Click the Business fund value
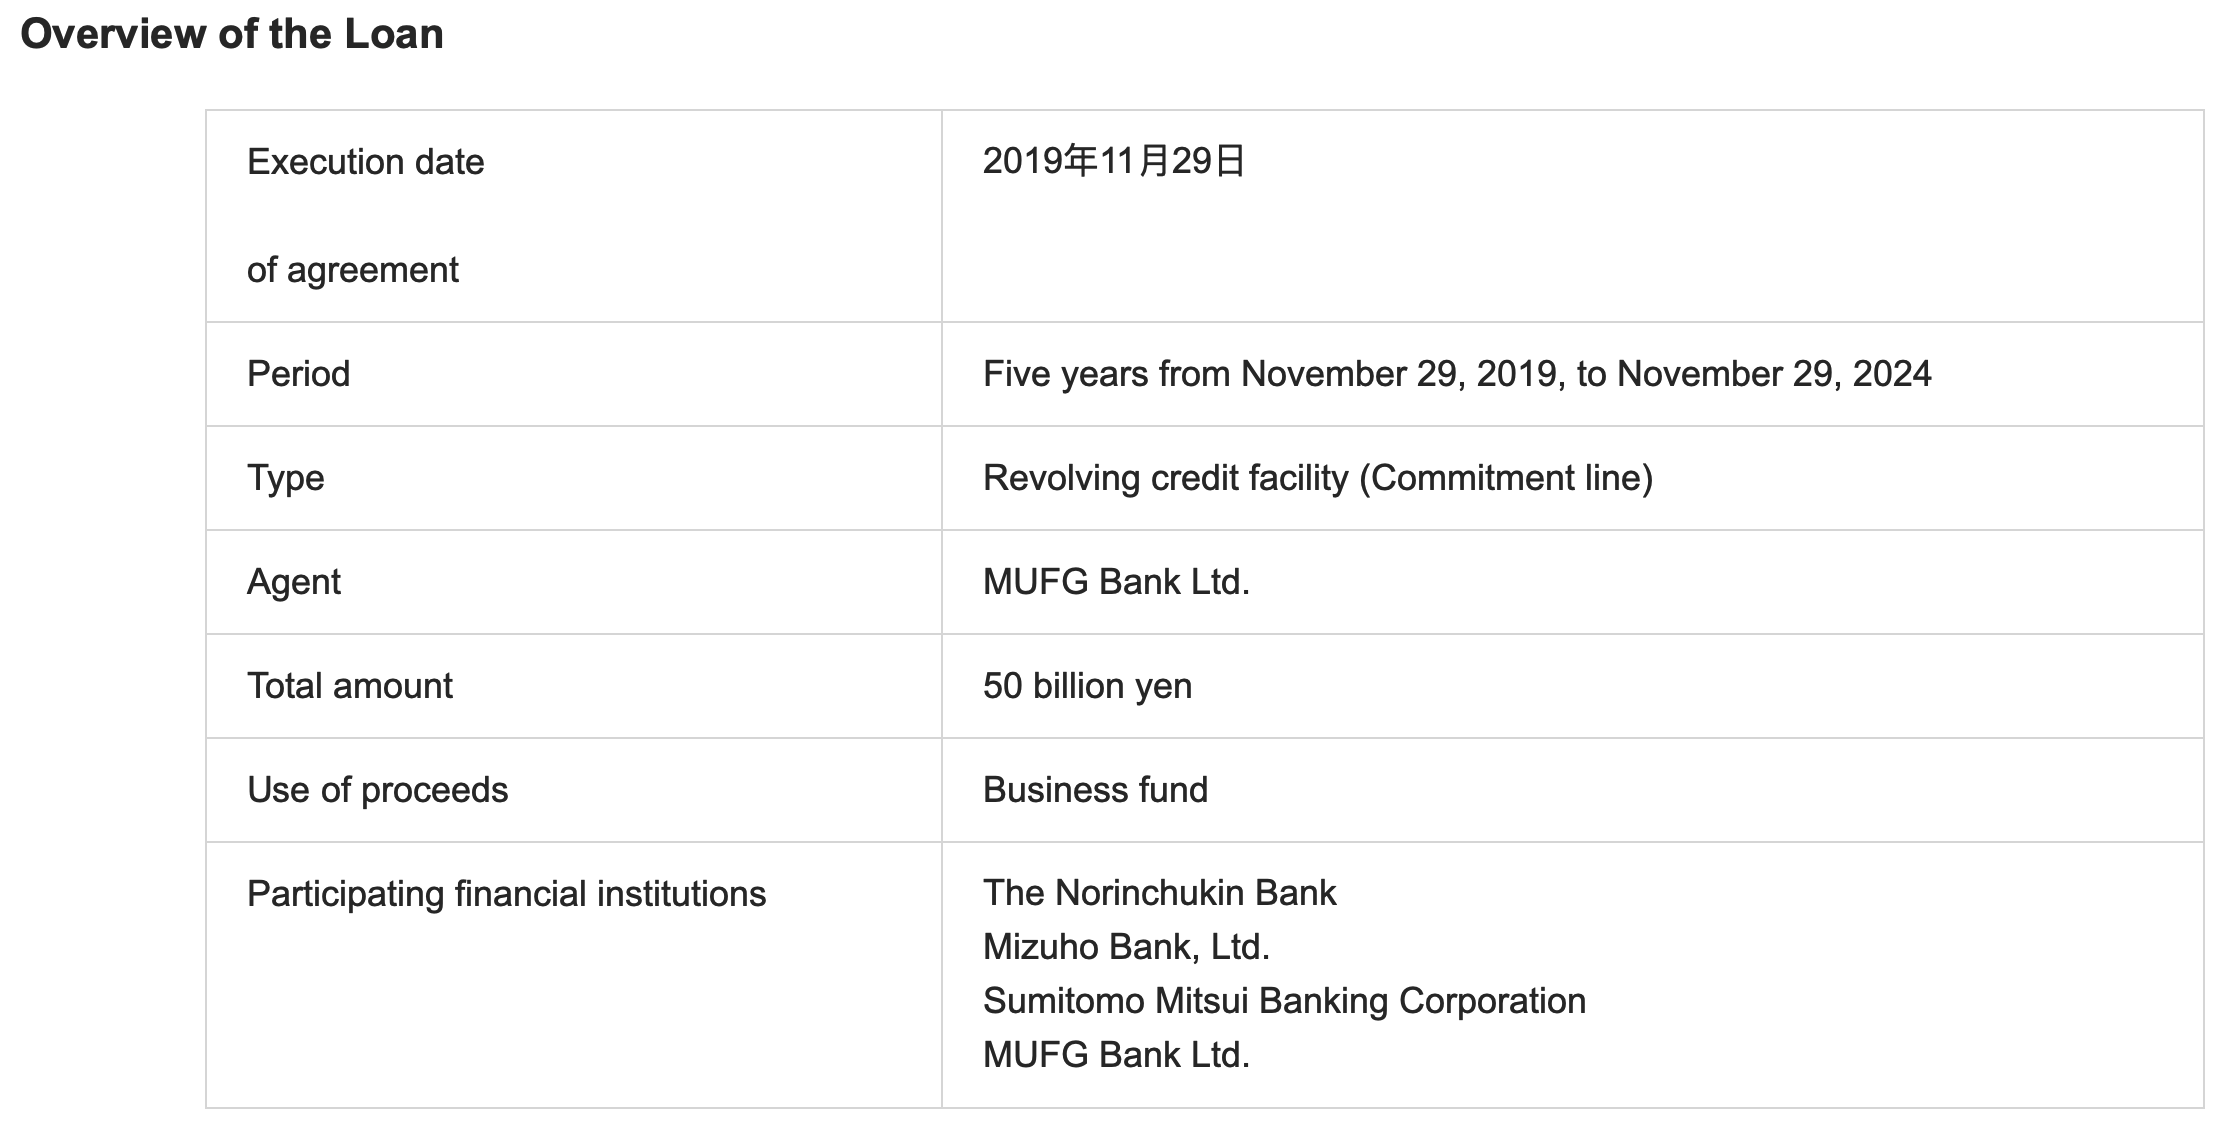This screenshot has height=1126, width=2230. click(x=1096, y=790)
